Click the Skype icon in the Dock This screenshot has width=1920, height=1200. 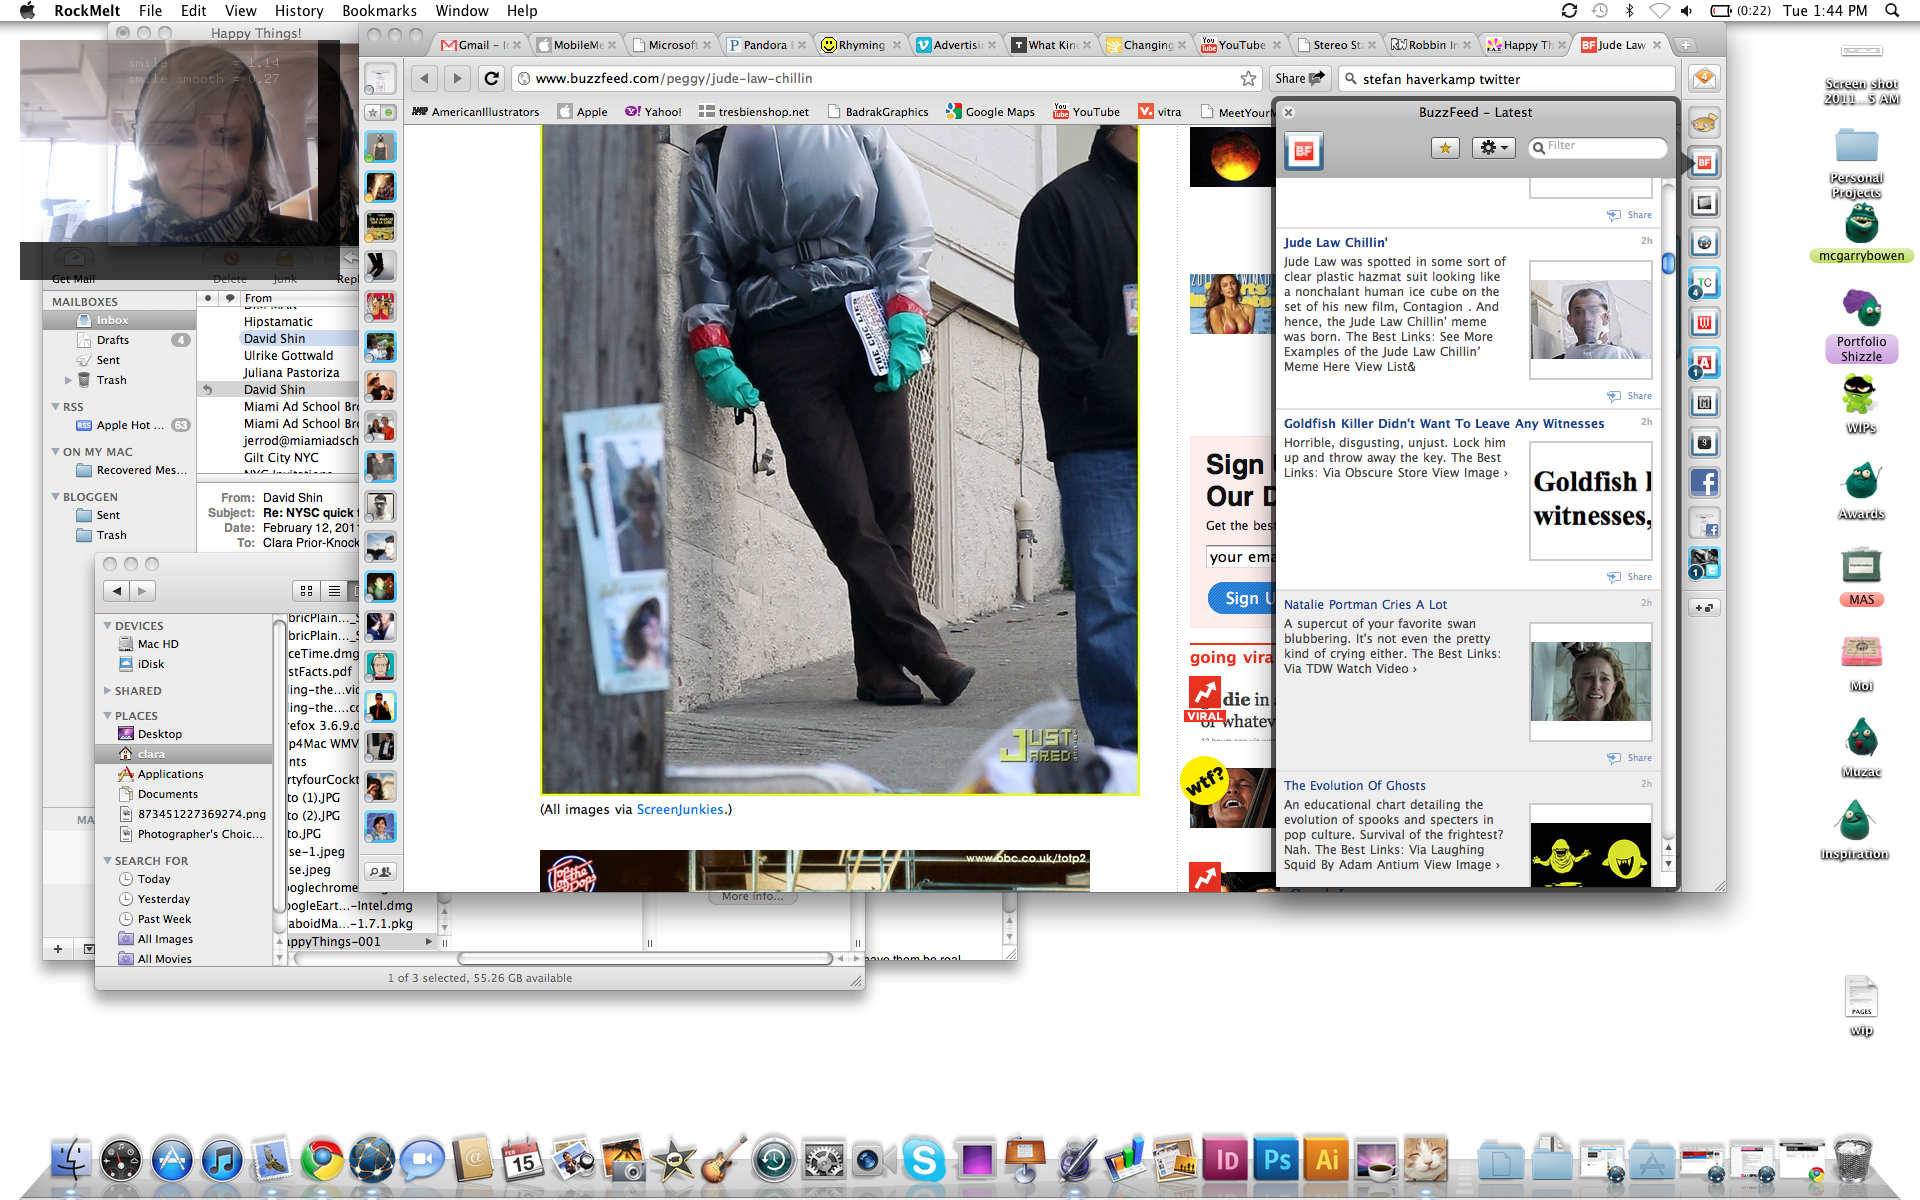click(924, 1160)
